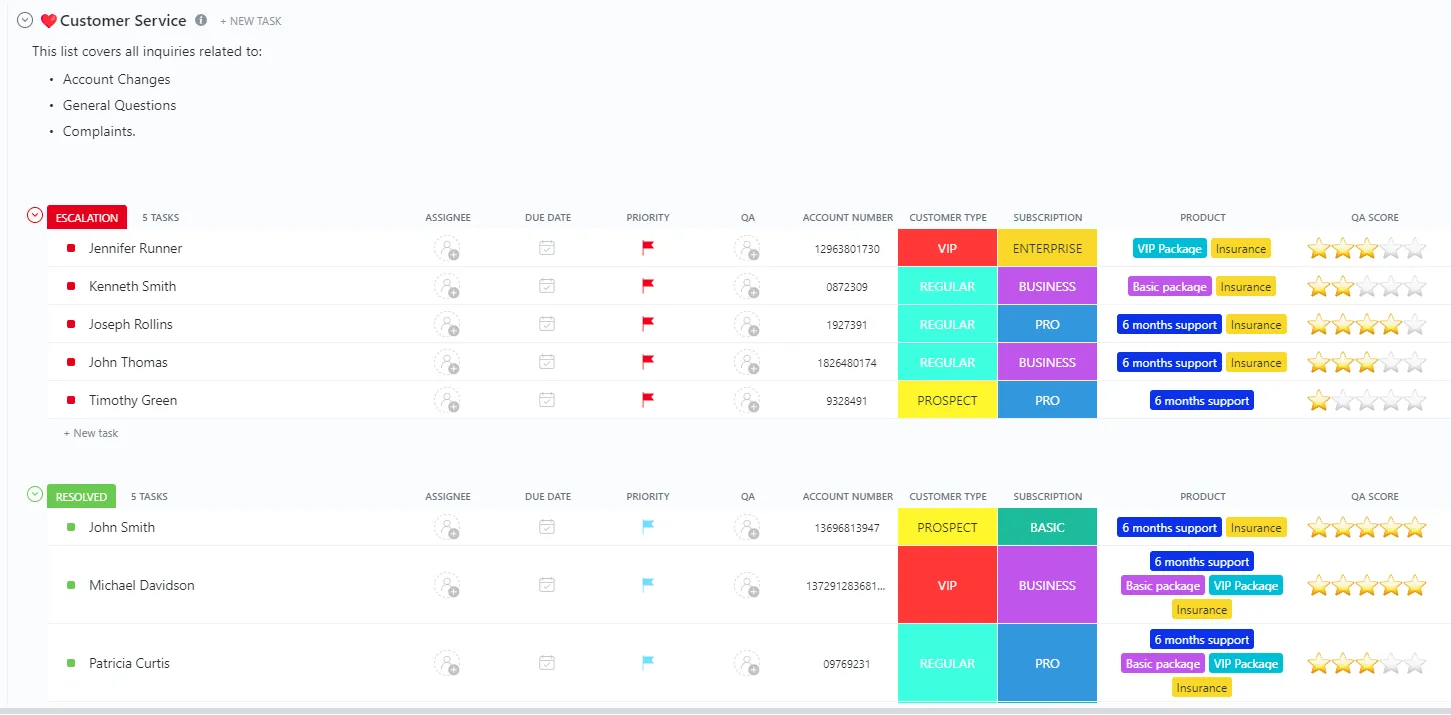Collapse the Customer Service list
The image size is (1451, 715).
(x=26, y=20)
